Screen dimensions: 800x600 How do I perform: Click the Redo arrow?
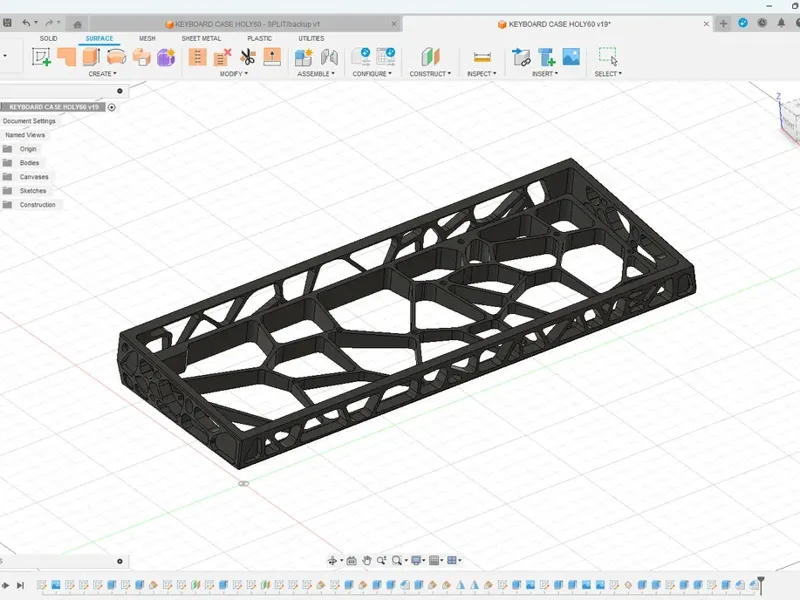49,23
